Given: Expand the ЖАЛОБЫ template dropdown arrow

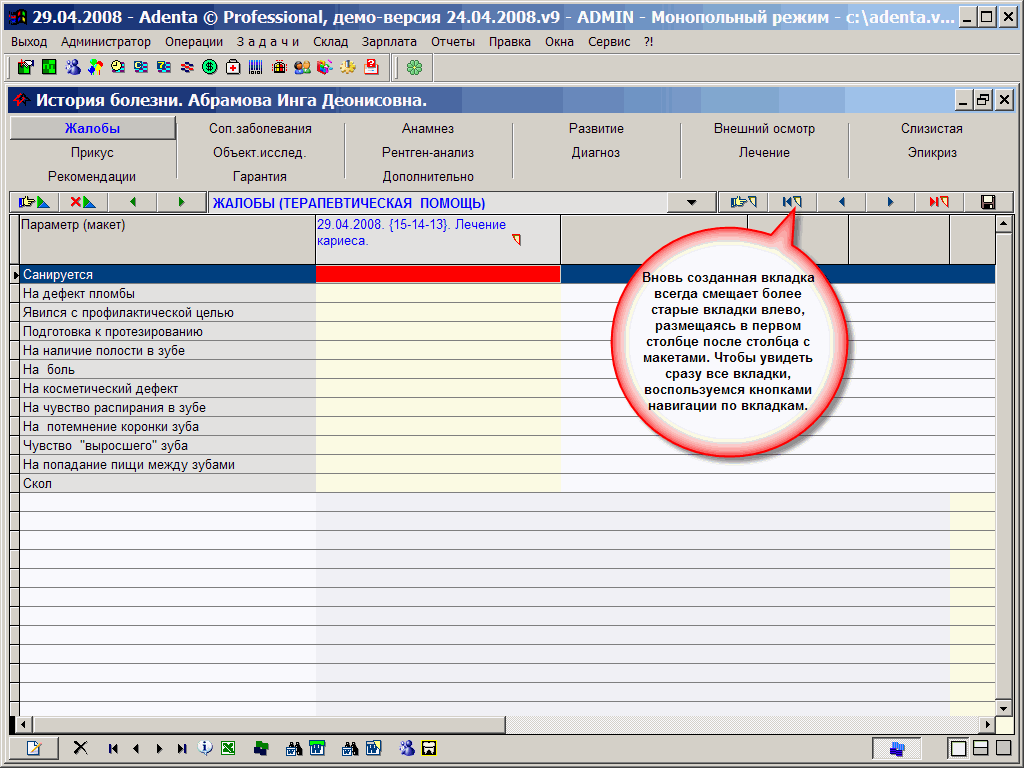Looking at the screenshot, I should click(693, 202).
